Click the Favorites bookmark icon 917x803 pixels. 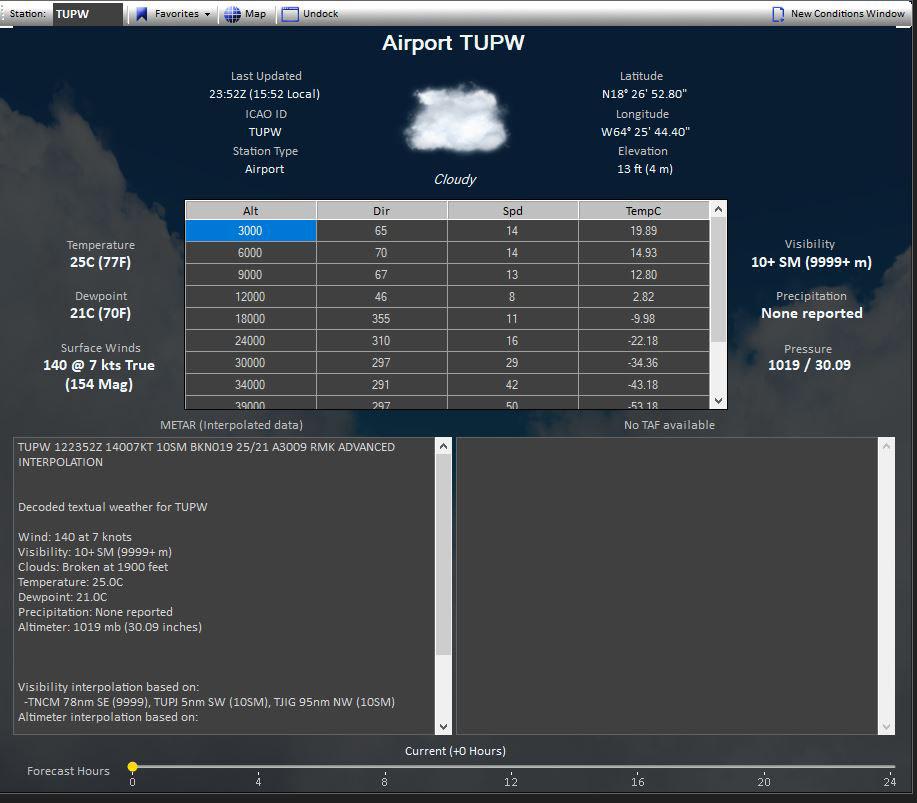pos(142,13)
